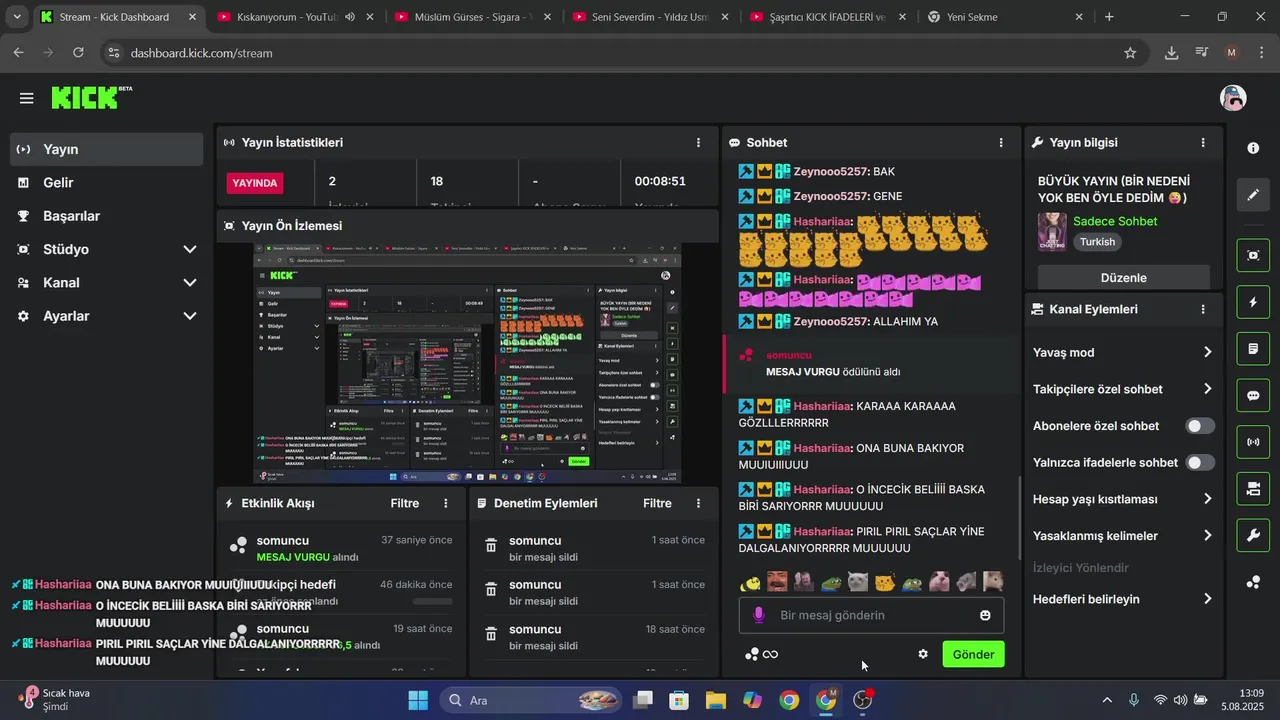
Task: Open Yasaklanmış kelimeler arrow
Action: 1207,536
